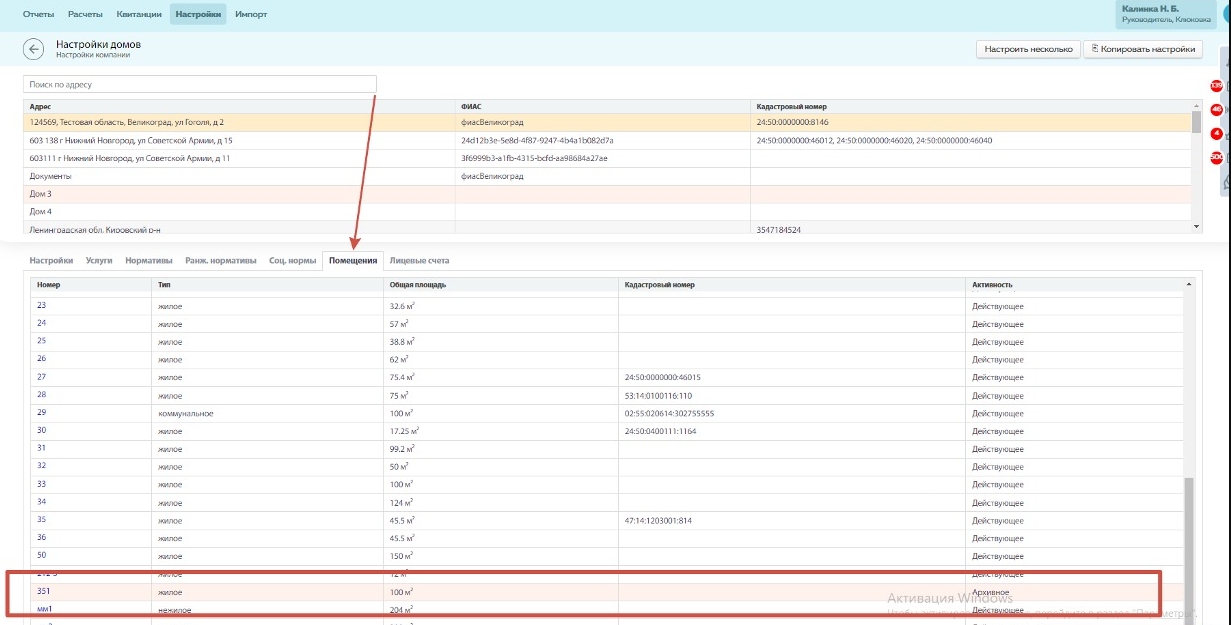
Task: Click the red 139 notification badge
Action: (x=1217, y=86)
